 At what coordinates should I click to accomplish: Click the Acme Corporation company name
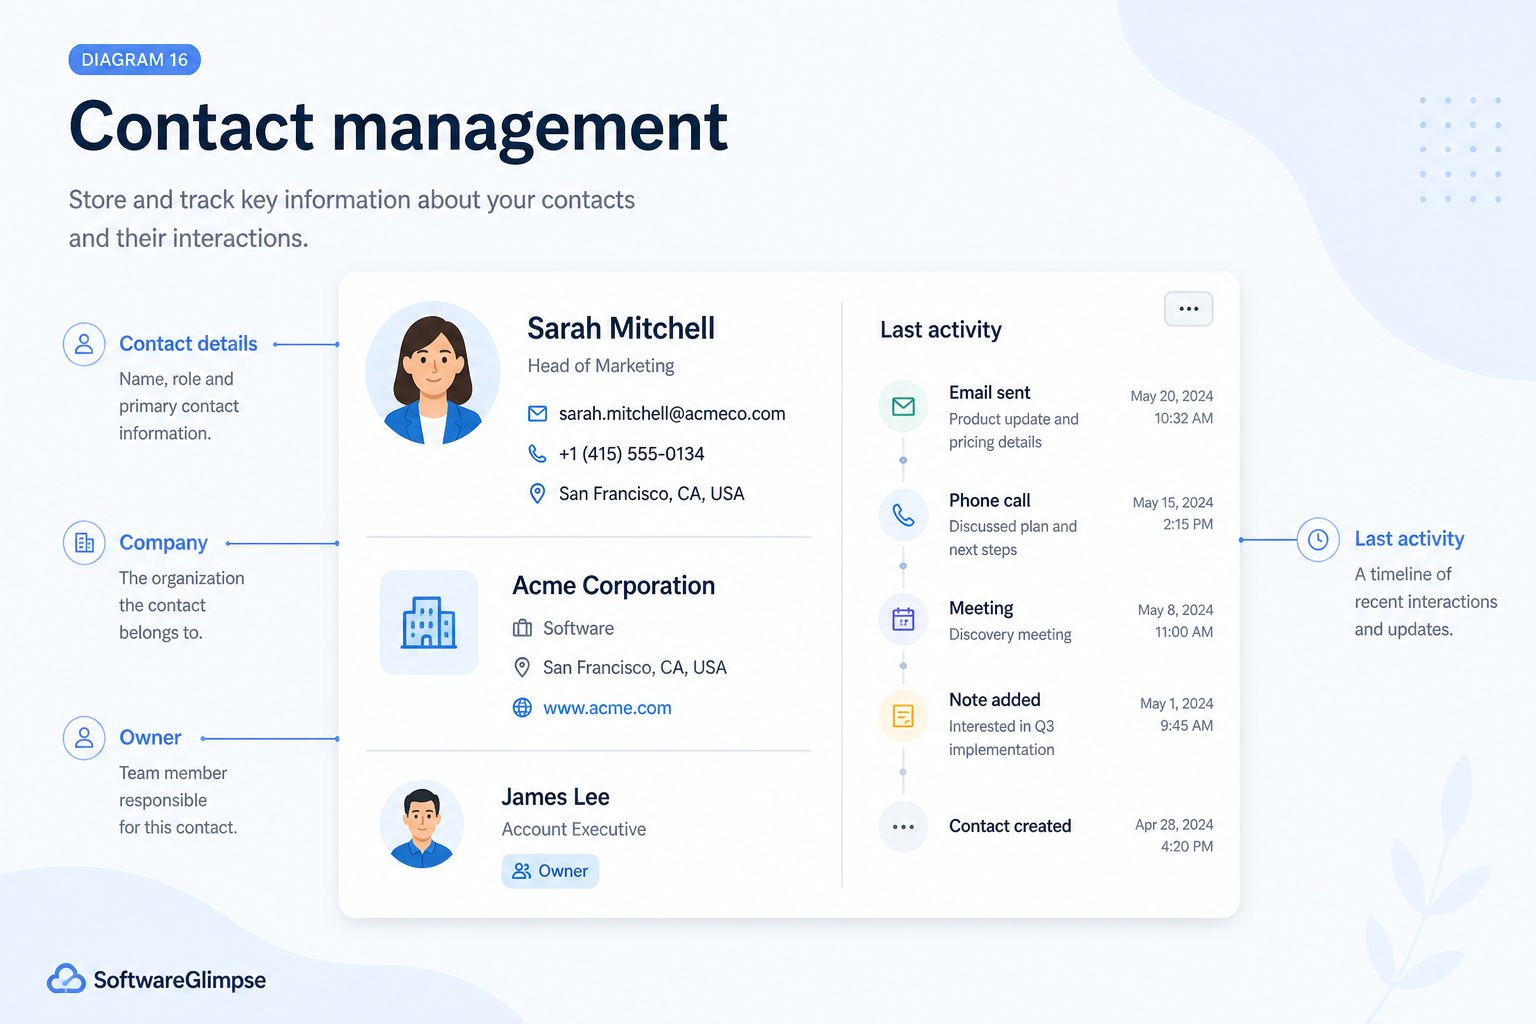point(614,585)
